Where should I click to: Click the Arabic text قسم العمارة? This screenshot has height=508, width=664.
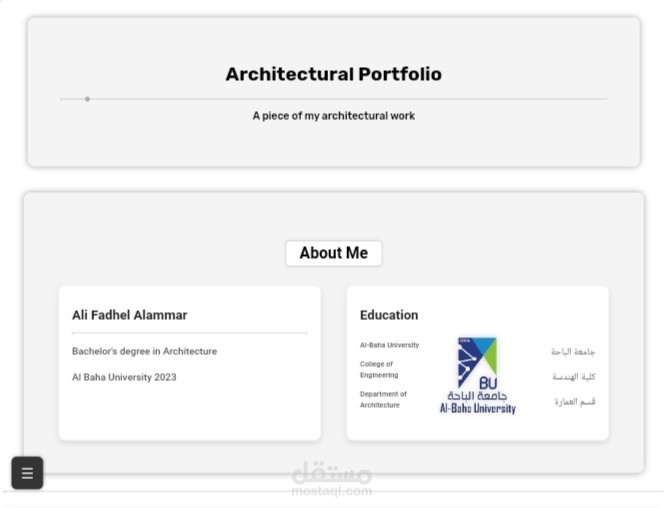click(575, 402)
